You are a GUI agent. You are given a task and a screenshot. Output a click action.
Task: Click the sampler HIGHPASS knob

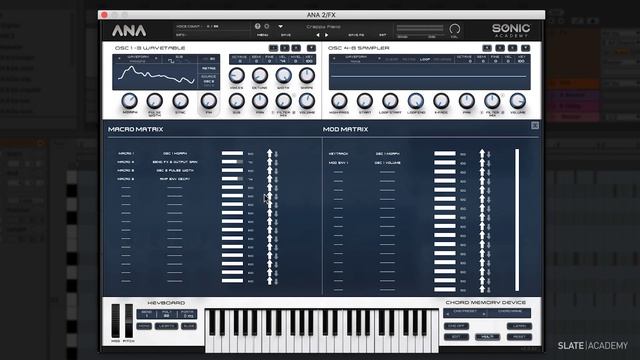click(339, 100)
